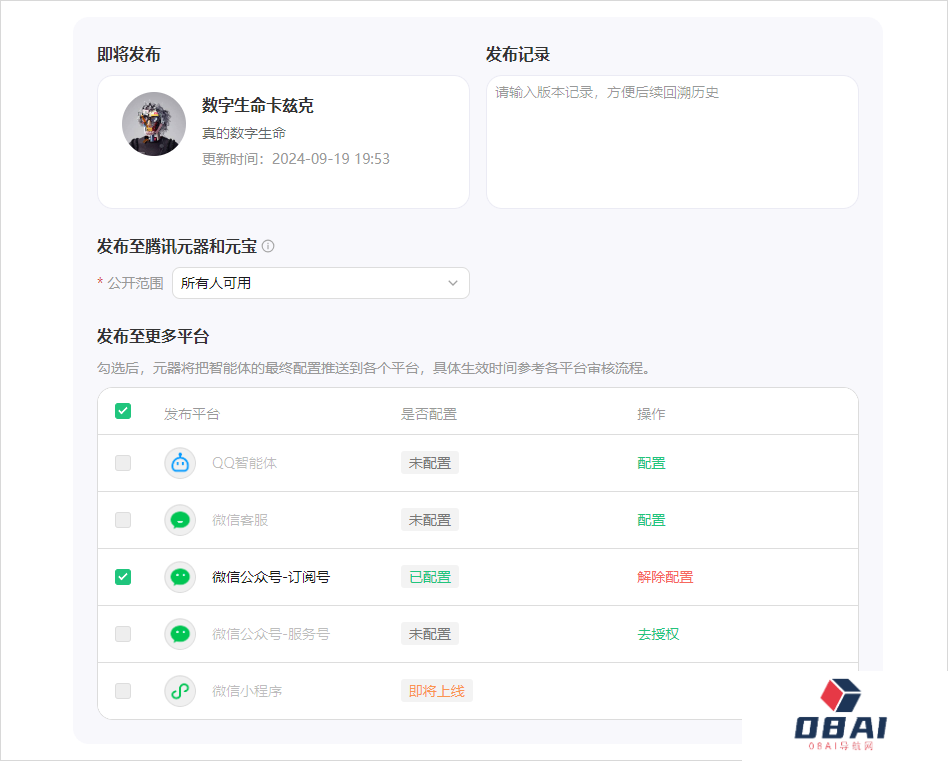Open the 公开范围 dropdown
The width and height of the screenshot is (948, 761).
pyautogui.click(x=320, y=283)
